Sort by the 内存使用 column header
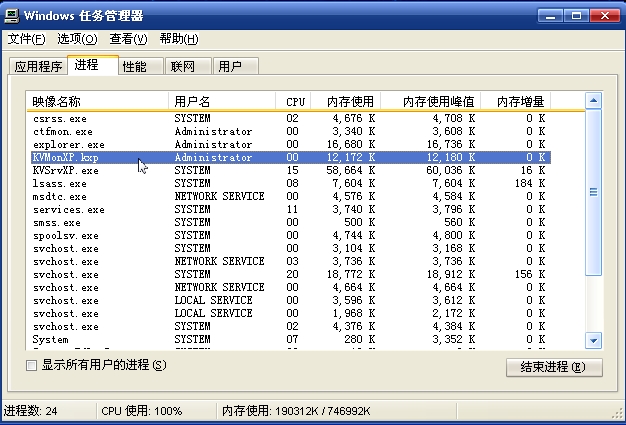 tap(346, 101)
